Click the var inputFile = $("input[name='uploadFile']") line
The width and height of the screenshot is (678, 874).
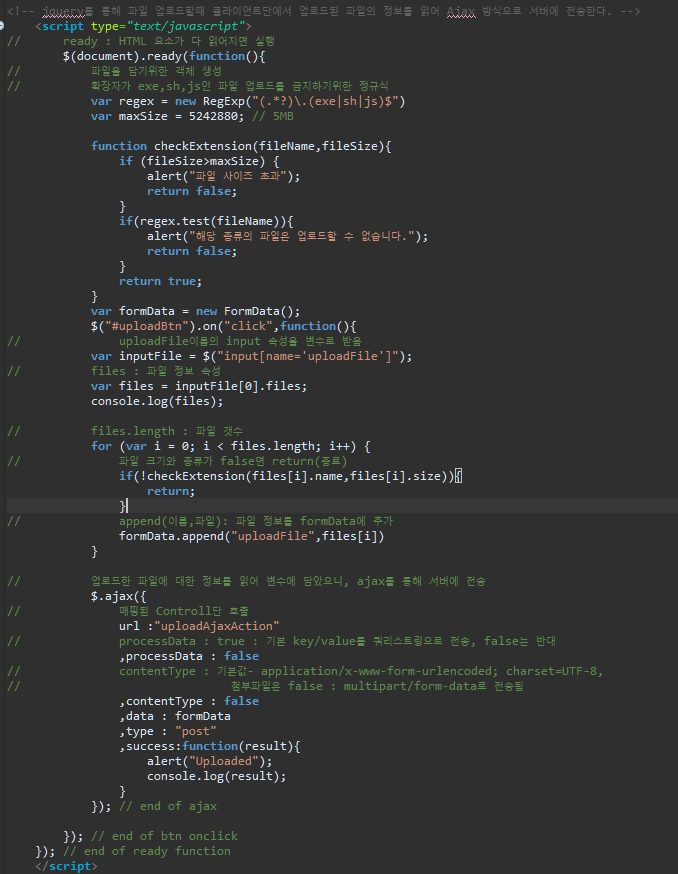[x=251, y=357]
